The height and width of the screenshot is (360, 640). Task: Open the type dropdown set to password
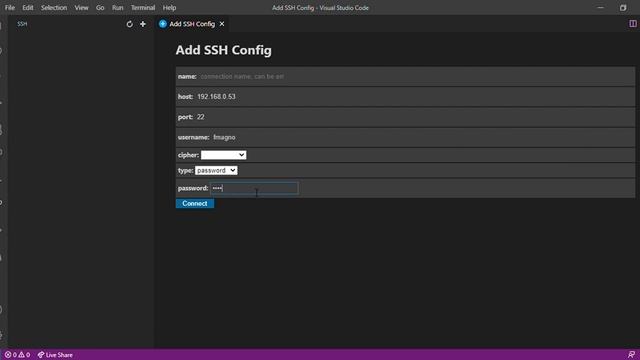[x=216, y=170]
